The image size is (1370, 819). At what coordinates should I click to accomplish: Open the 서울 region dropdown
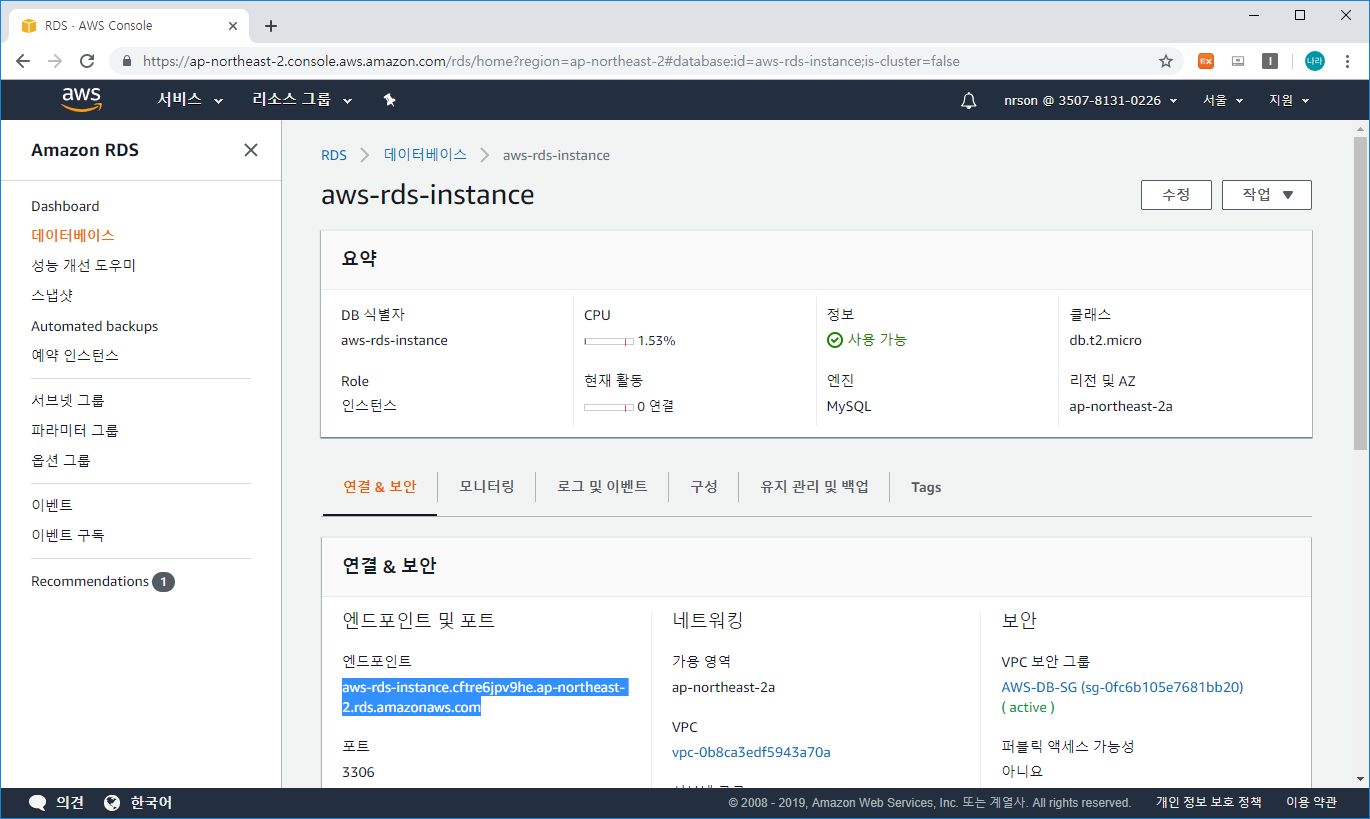click(1223, 100)
